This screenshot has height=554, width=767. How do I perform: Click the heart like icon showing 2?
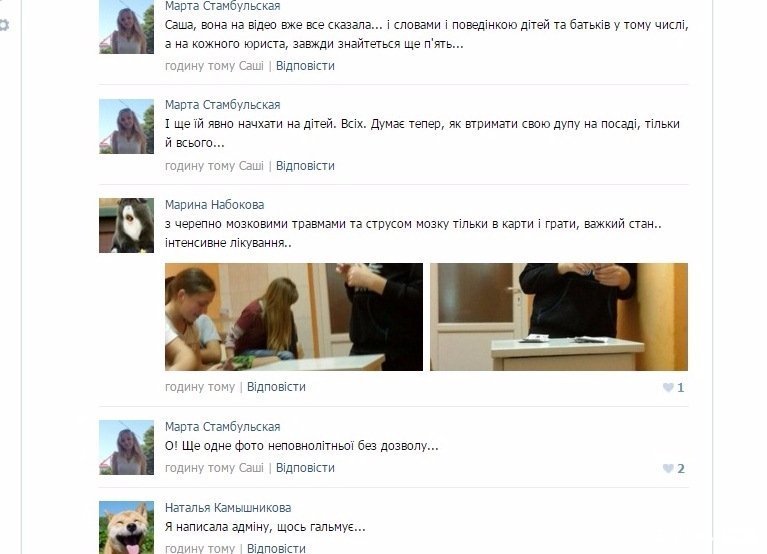[x=668, y=468]
